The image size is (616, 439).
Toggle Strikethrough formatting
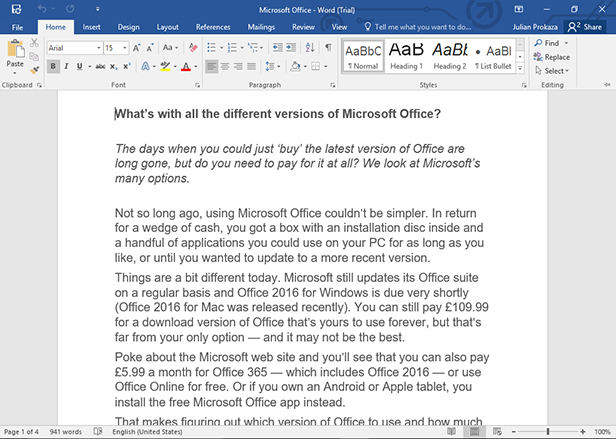(x=100, y=66)
